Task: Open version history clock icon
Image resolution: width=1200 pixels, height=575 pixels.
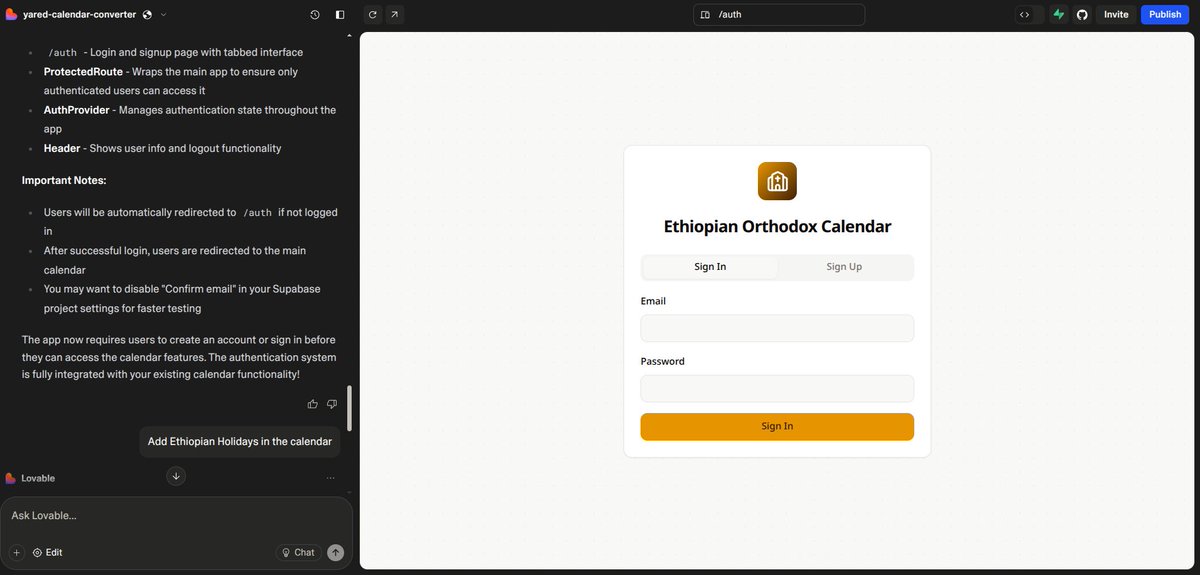Action: pyautogui.click(x=315, y=15)
